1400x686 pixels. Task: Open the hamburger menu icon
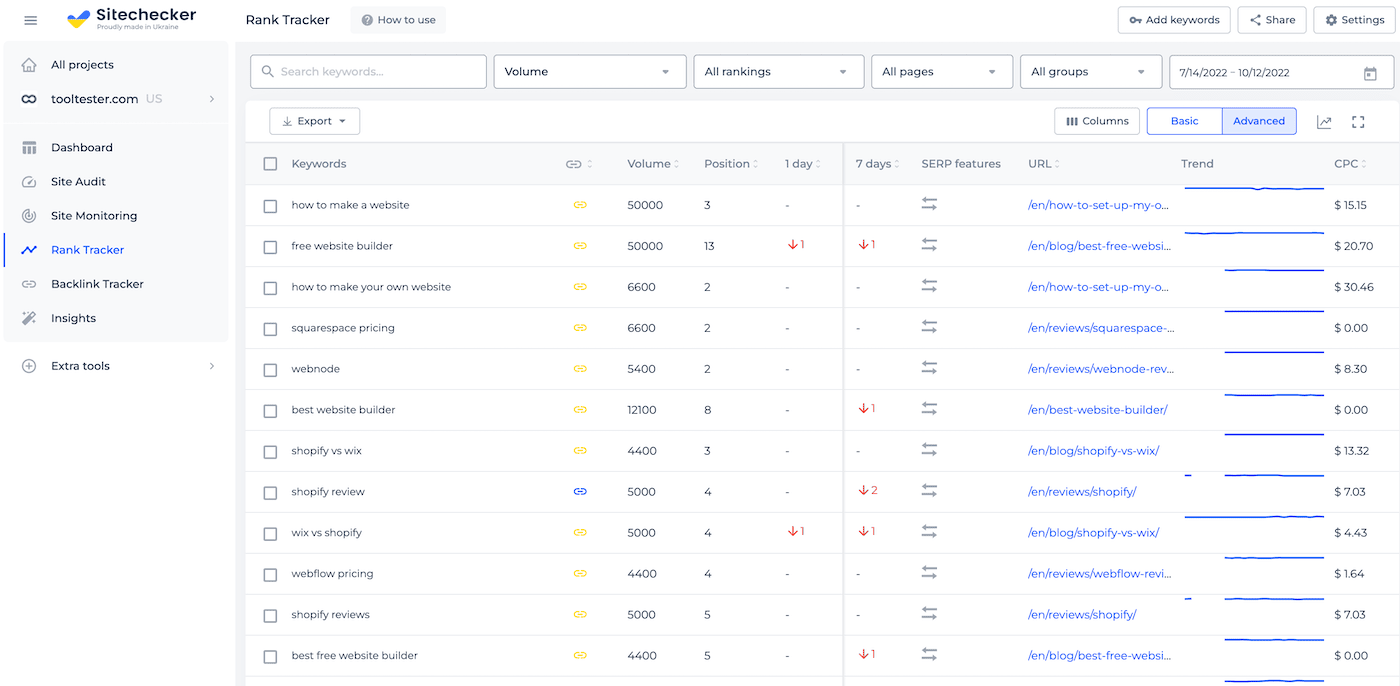30,20
